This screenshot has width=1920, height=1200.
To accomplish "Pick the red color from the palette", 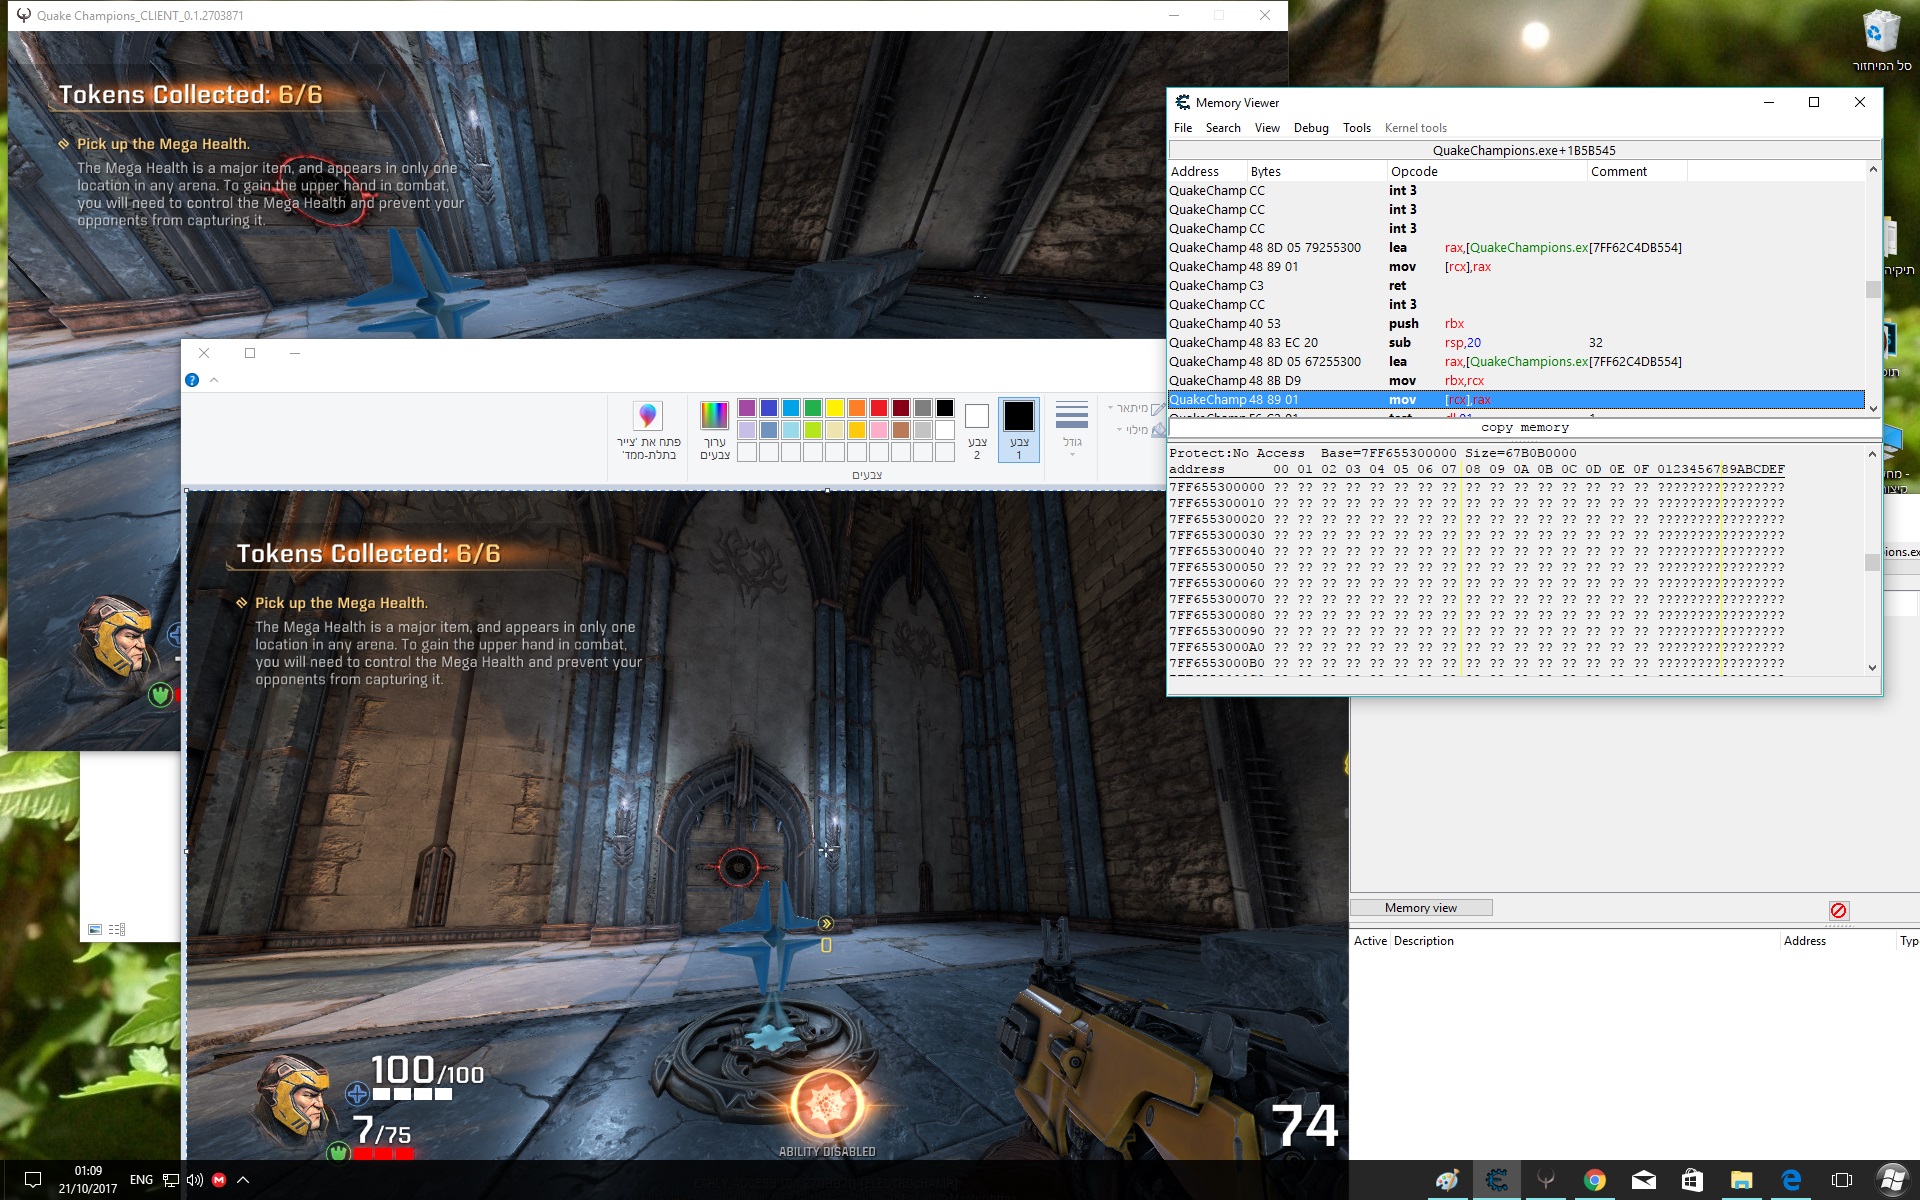I will pos(879,408).
